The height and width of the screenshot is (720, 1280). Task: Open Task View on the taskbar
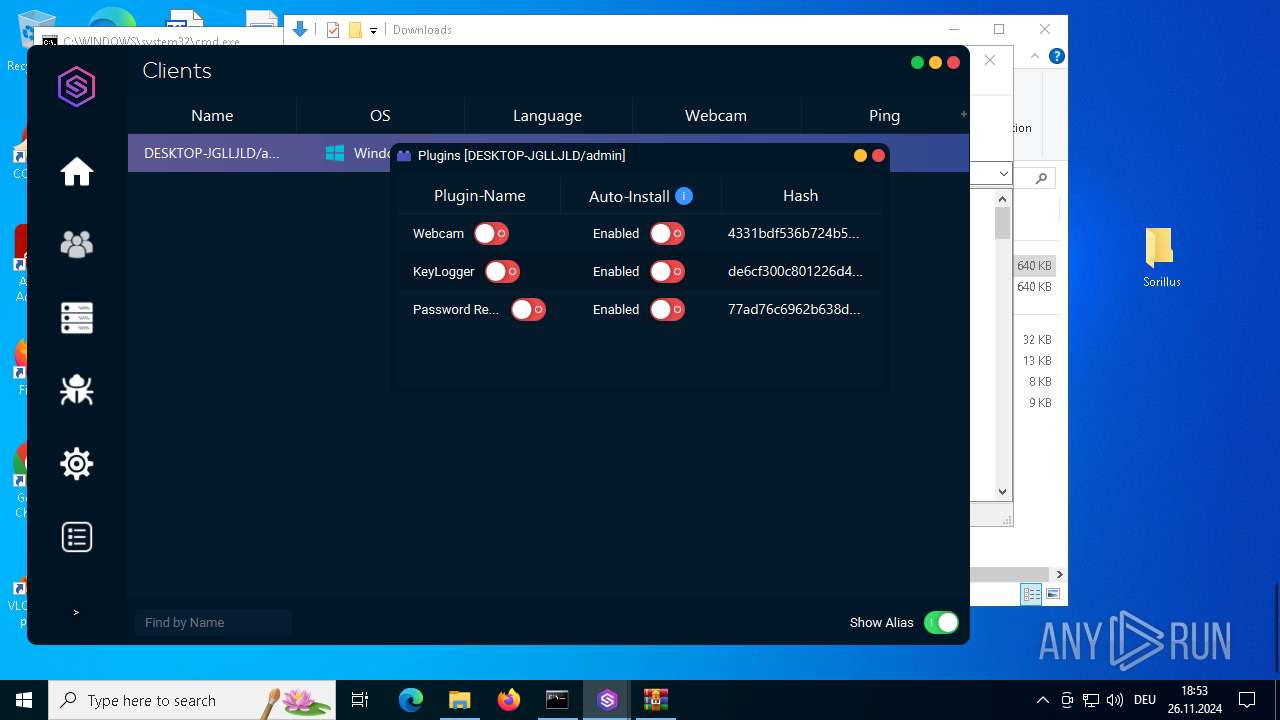(361, 700)
